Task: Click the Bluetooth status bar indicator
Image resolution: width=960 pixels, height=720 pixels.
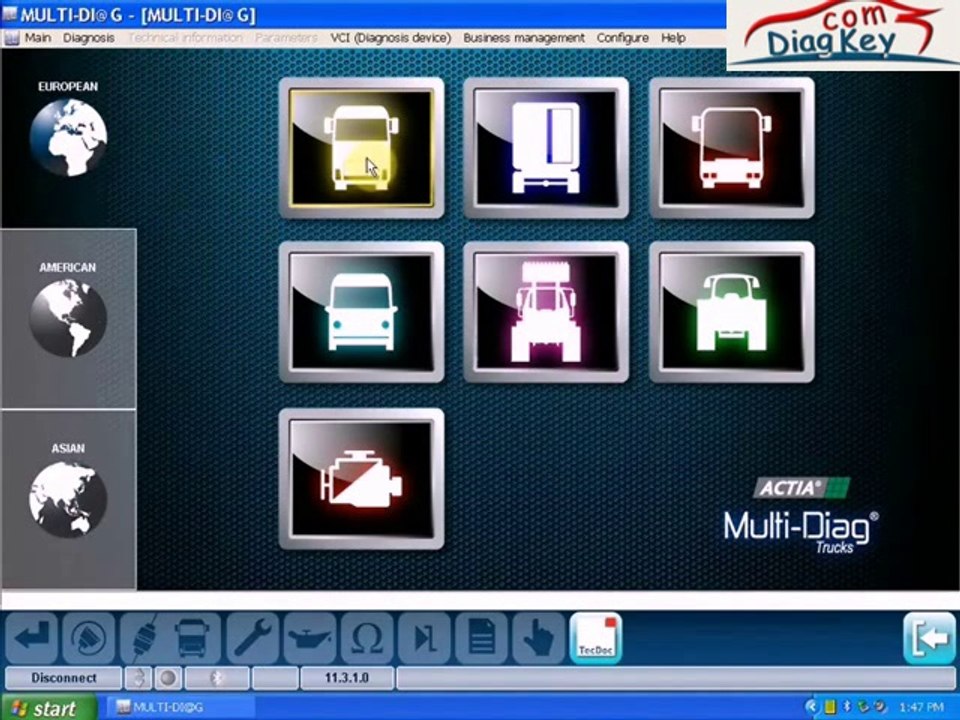Action: [x=217, y=678]
